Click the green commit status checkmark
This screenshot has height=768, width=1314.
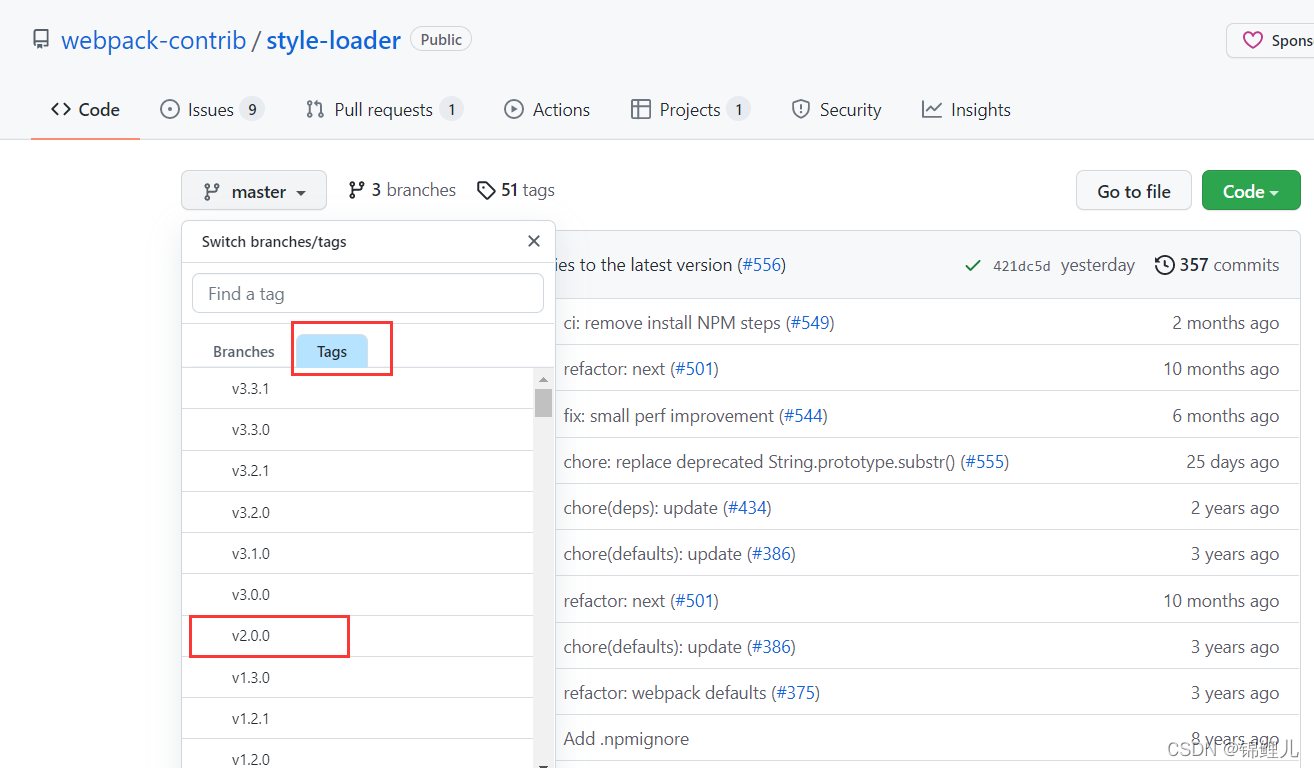point(972,265)
